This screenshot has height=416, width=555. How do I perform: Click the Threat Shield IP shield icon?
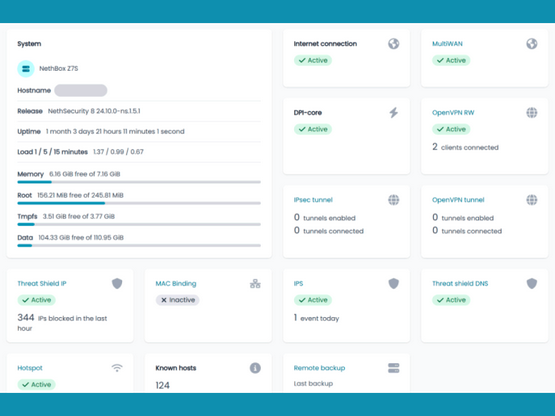pyautogui.click(x=117, y=283)
